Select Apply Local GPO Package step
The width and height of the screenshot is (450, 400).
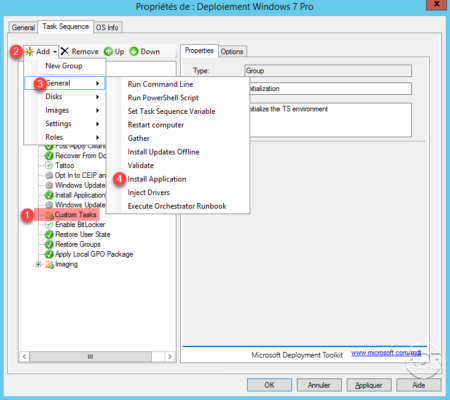94,254
